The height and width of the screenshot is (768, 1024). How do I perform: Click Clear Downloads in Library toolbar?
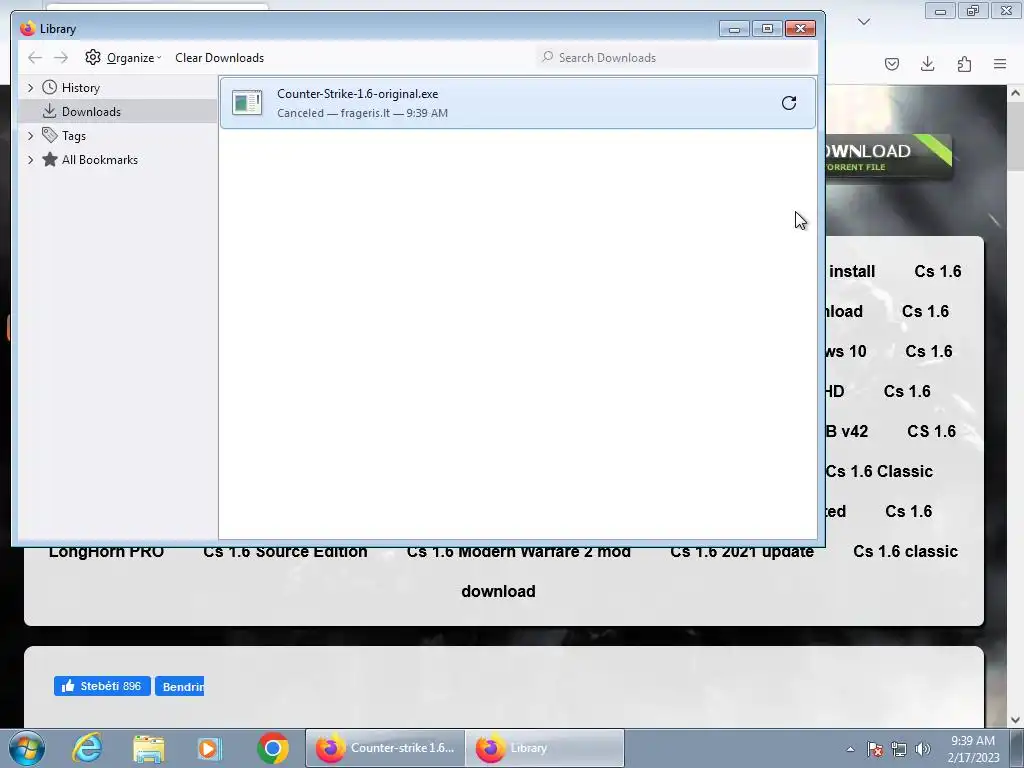(219, 57)
